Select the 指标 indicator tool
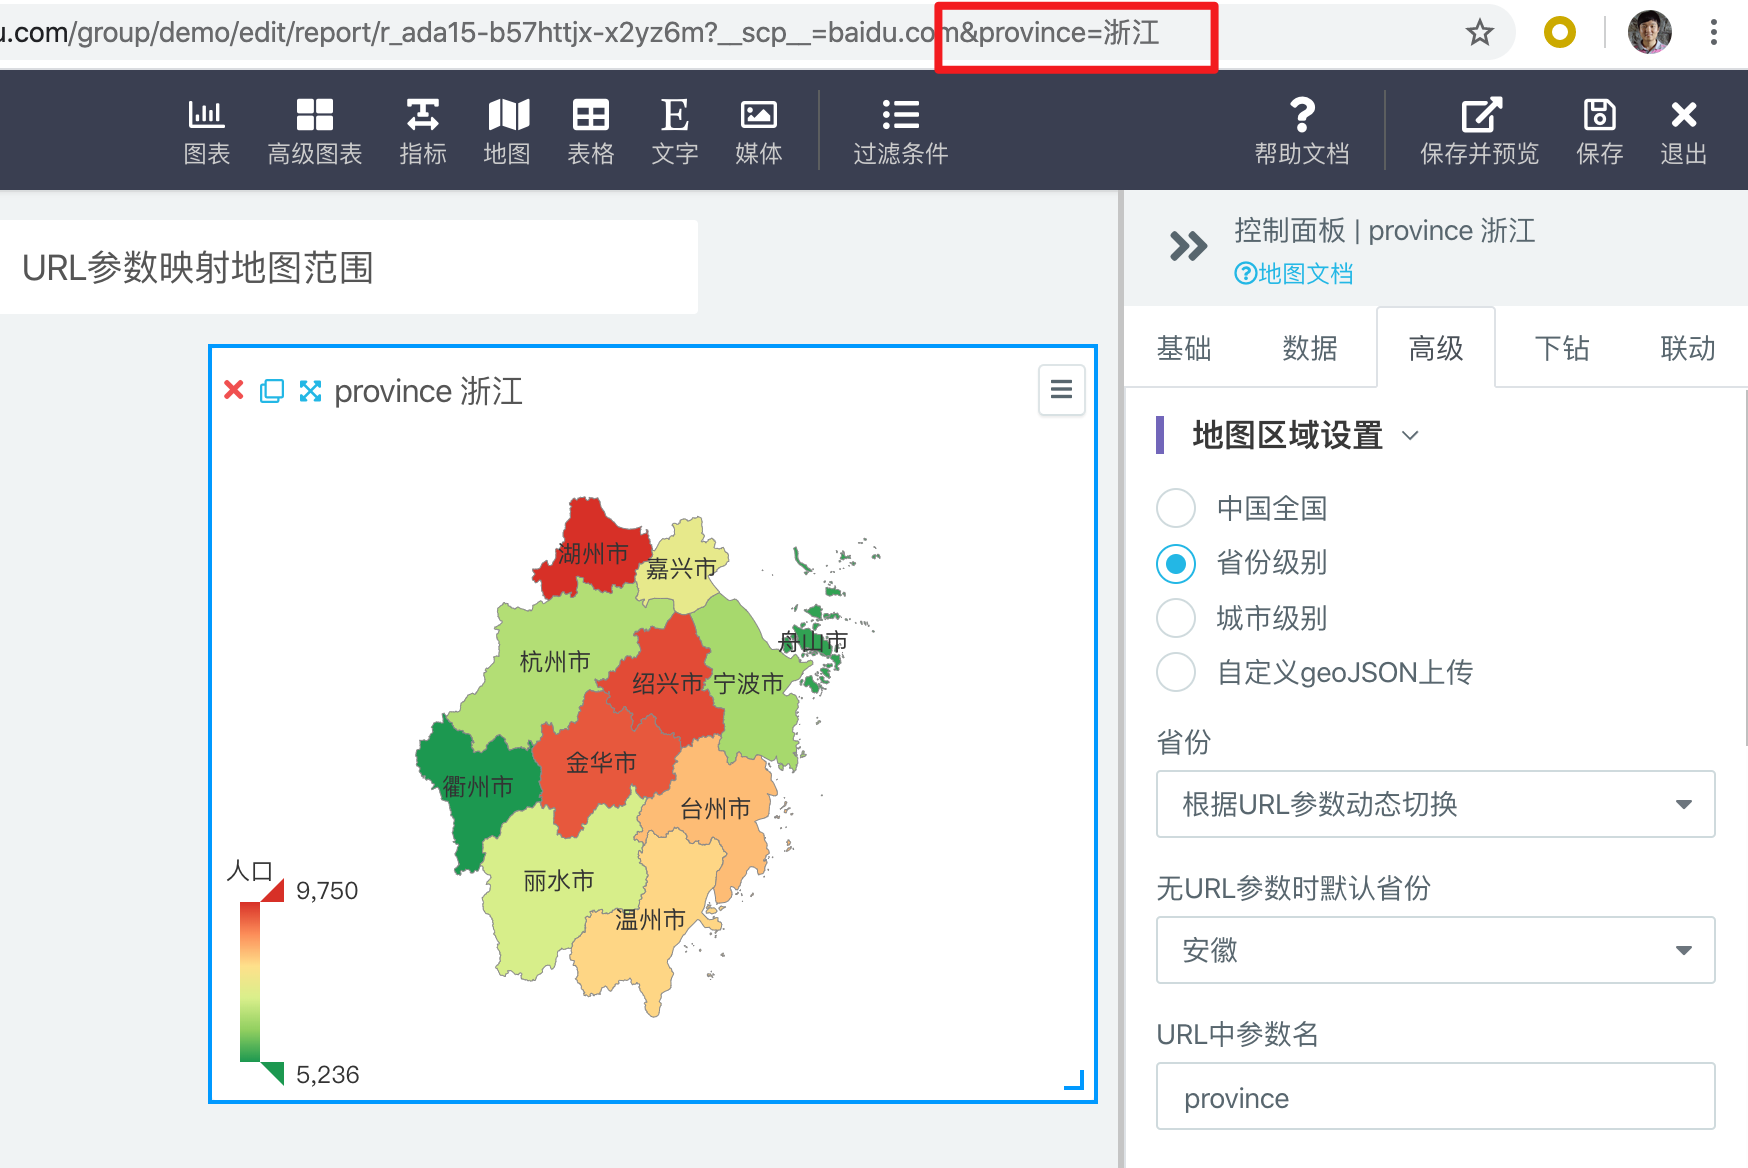1748x1168 pixels. click(x=422, y=131)
